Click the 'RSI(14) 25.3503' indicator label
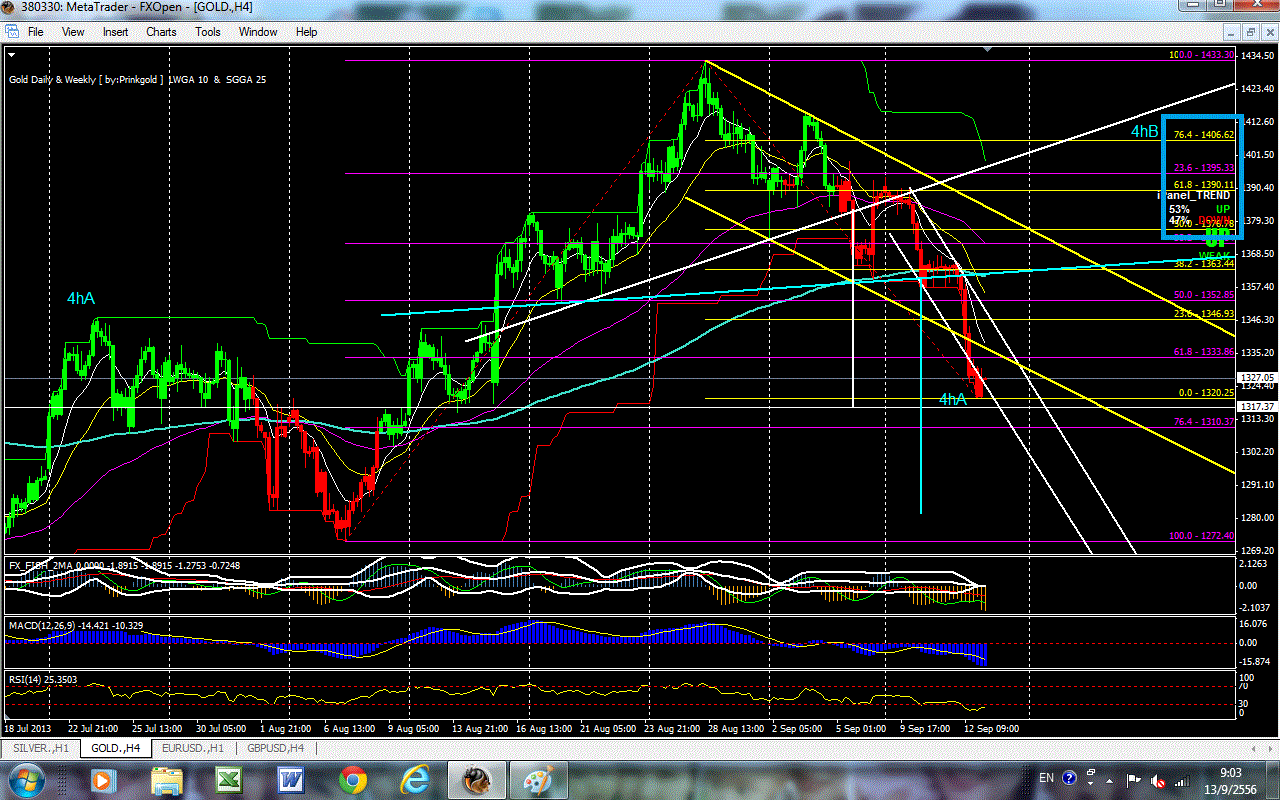This screenshot has height=800, width=1280. 43,679
